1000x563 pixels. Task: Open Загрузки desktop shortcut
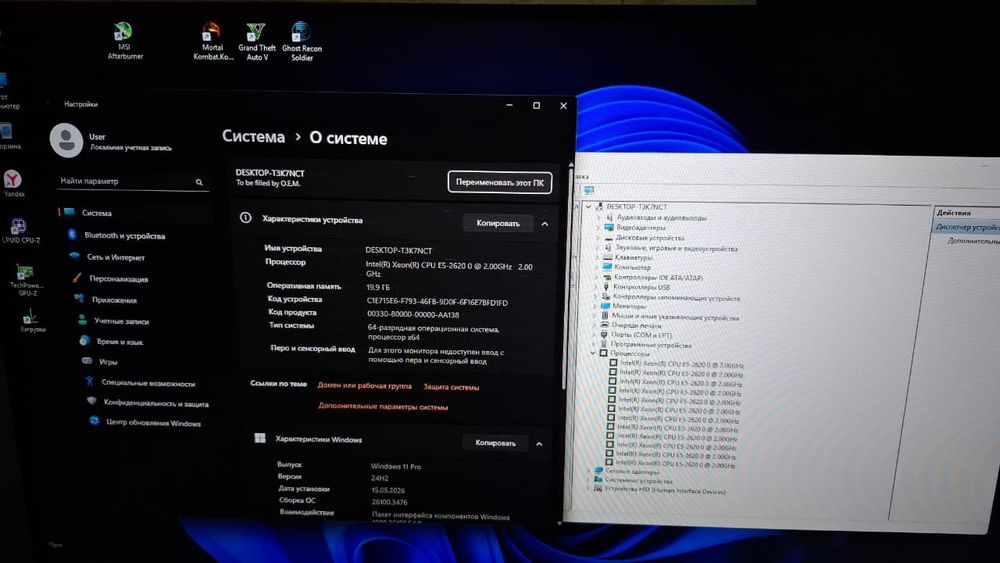coord(31,321)
